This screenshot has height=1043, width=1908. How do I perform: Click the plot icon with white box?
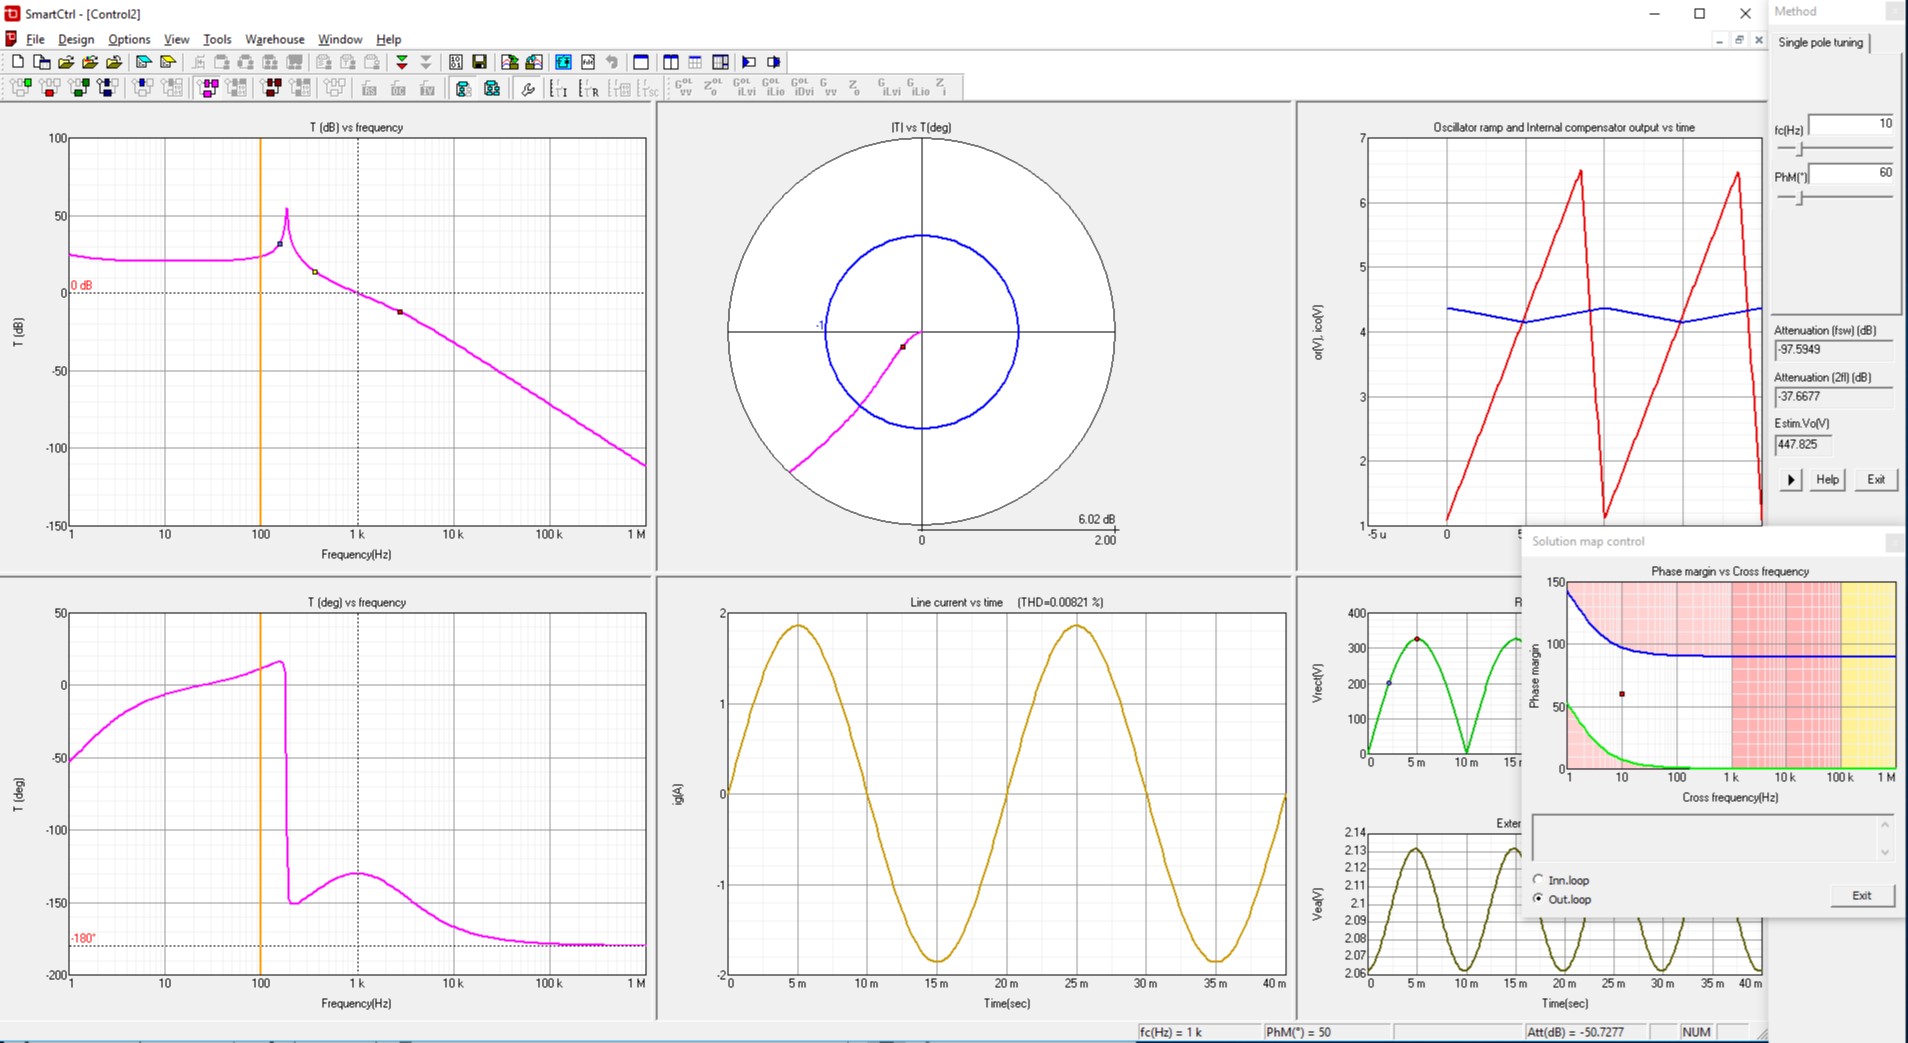pyautogui.click(x=534, y=62)
